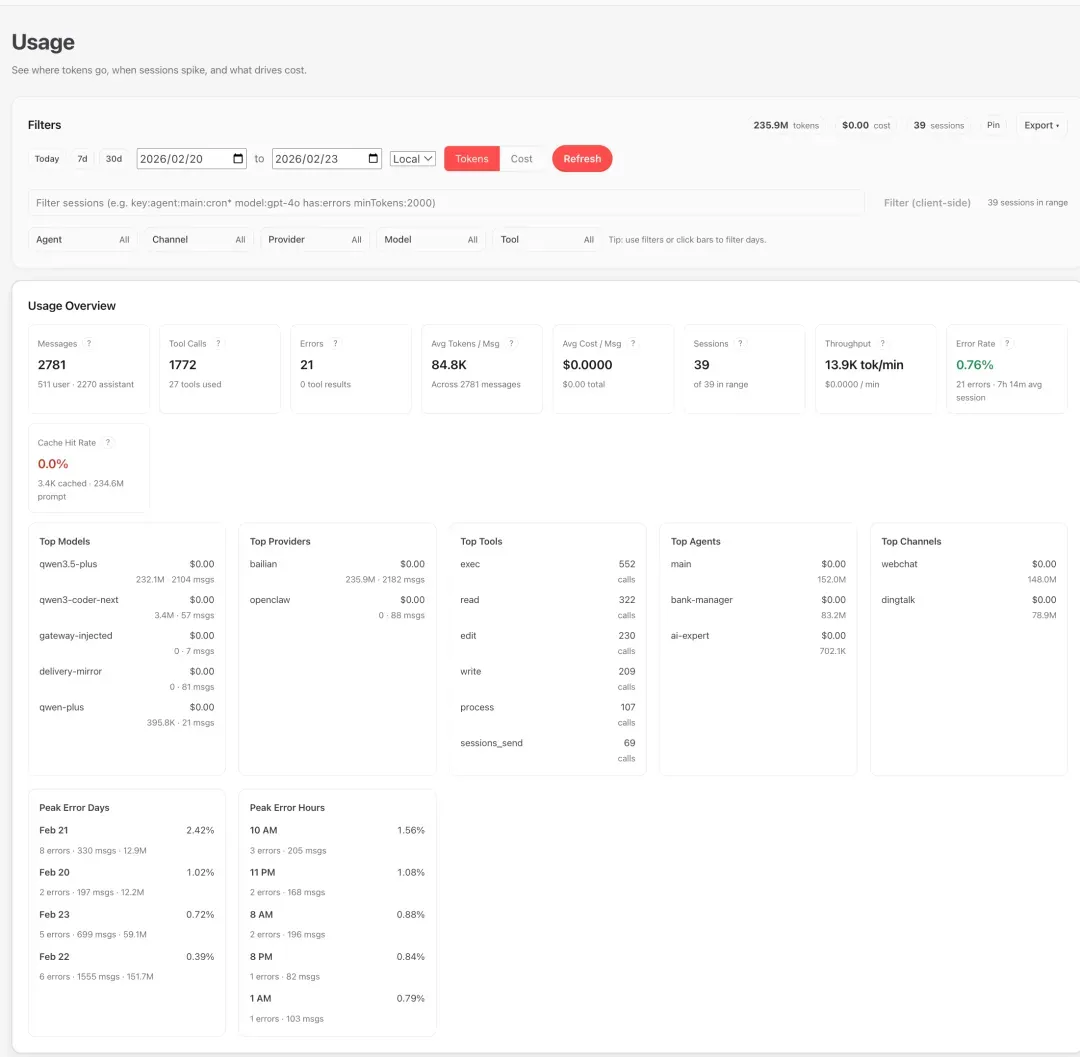Click the question mark next to Errors

coord(335,343)
